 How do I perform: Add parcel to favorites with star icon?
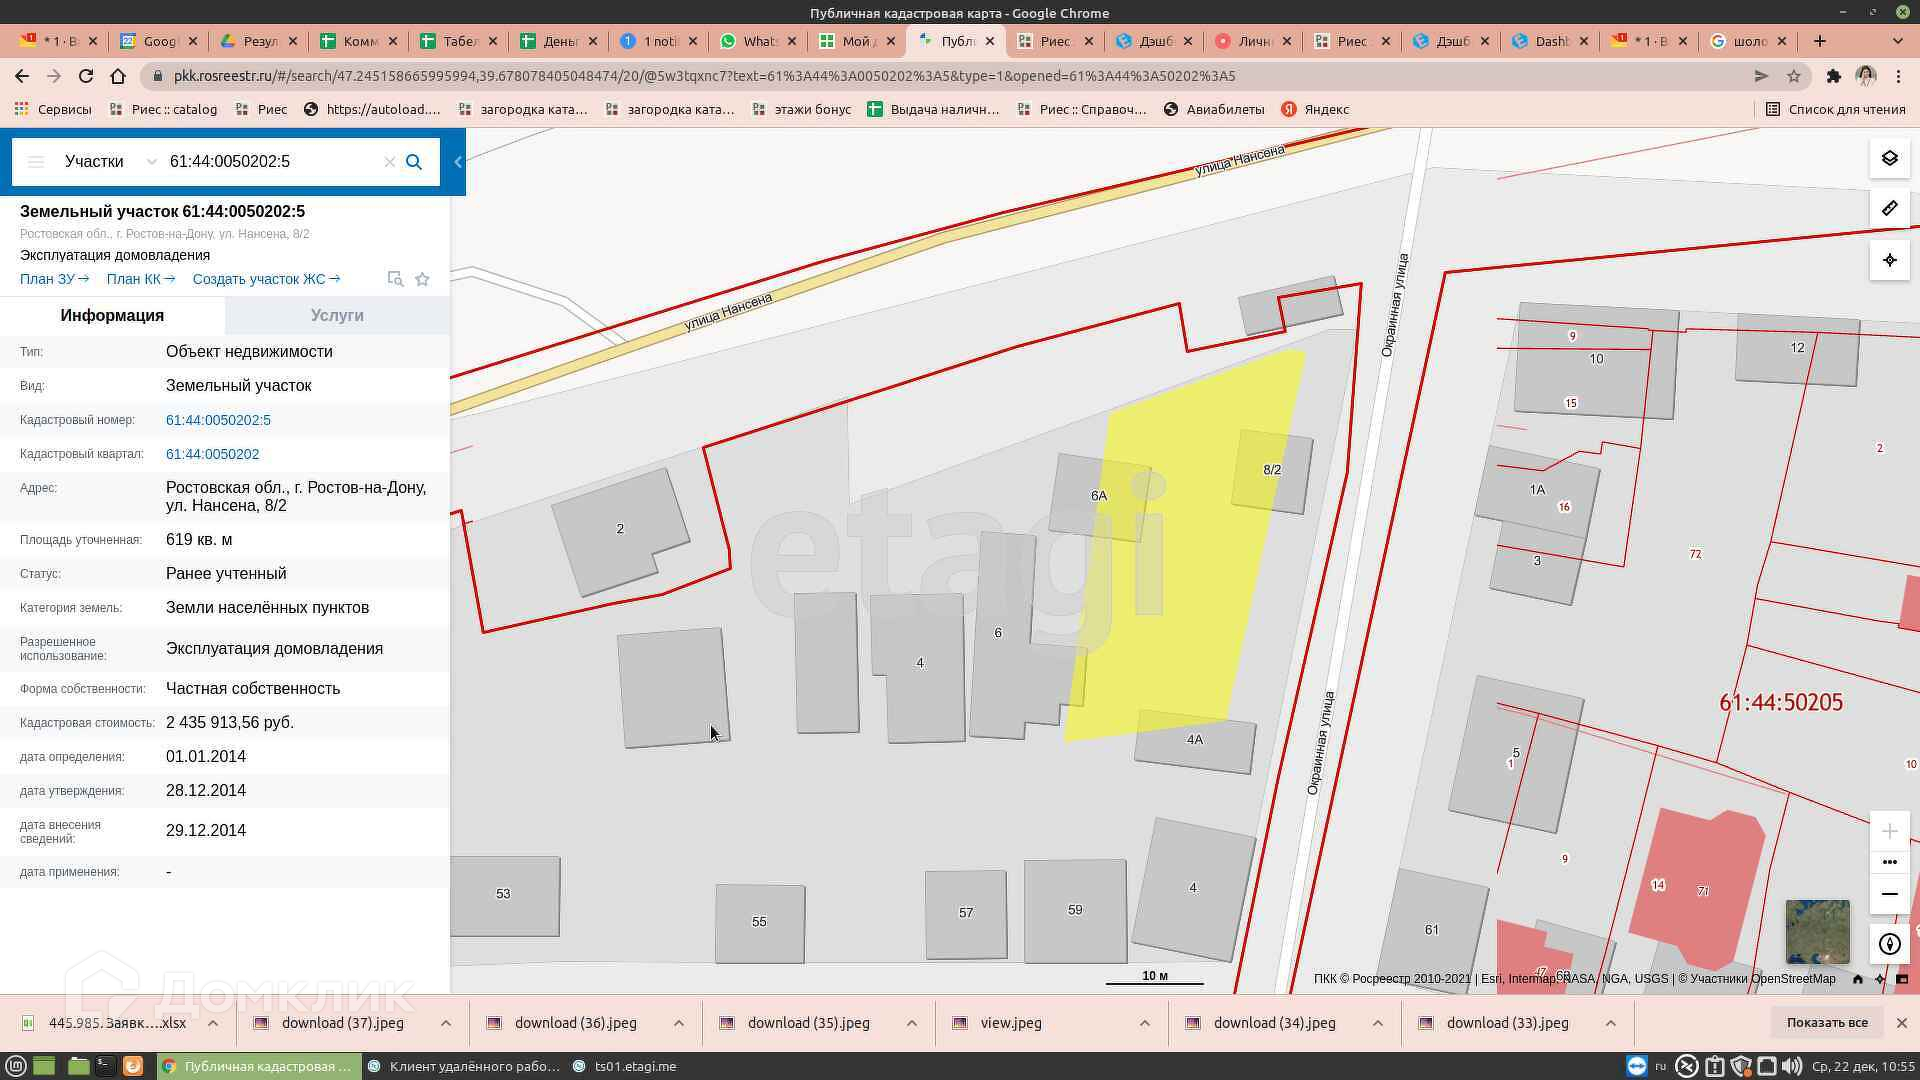422,279
